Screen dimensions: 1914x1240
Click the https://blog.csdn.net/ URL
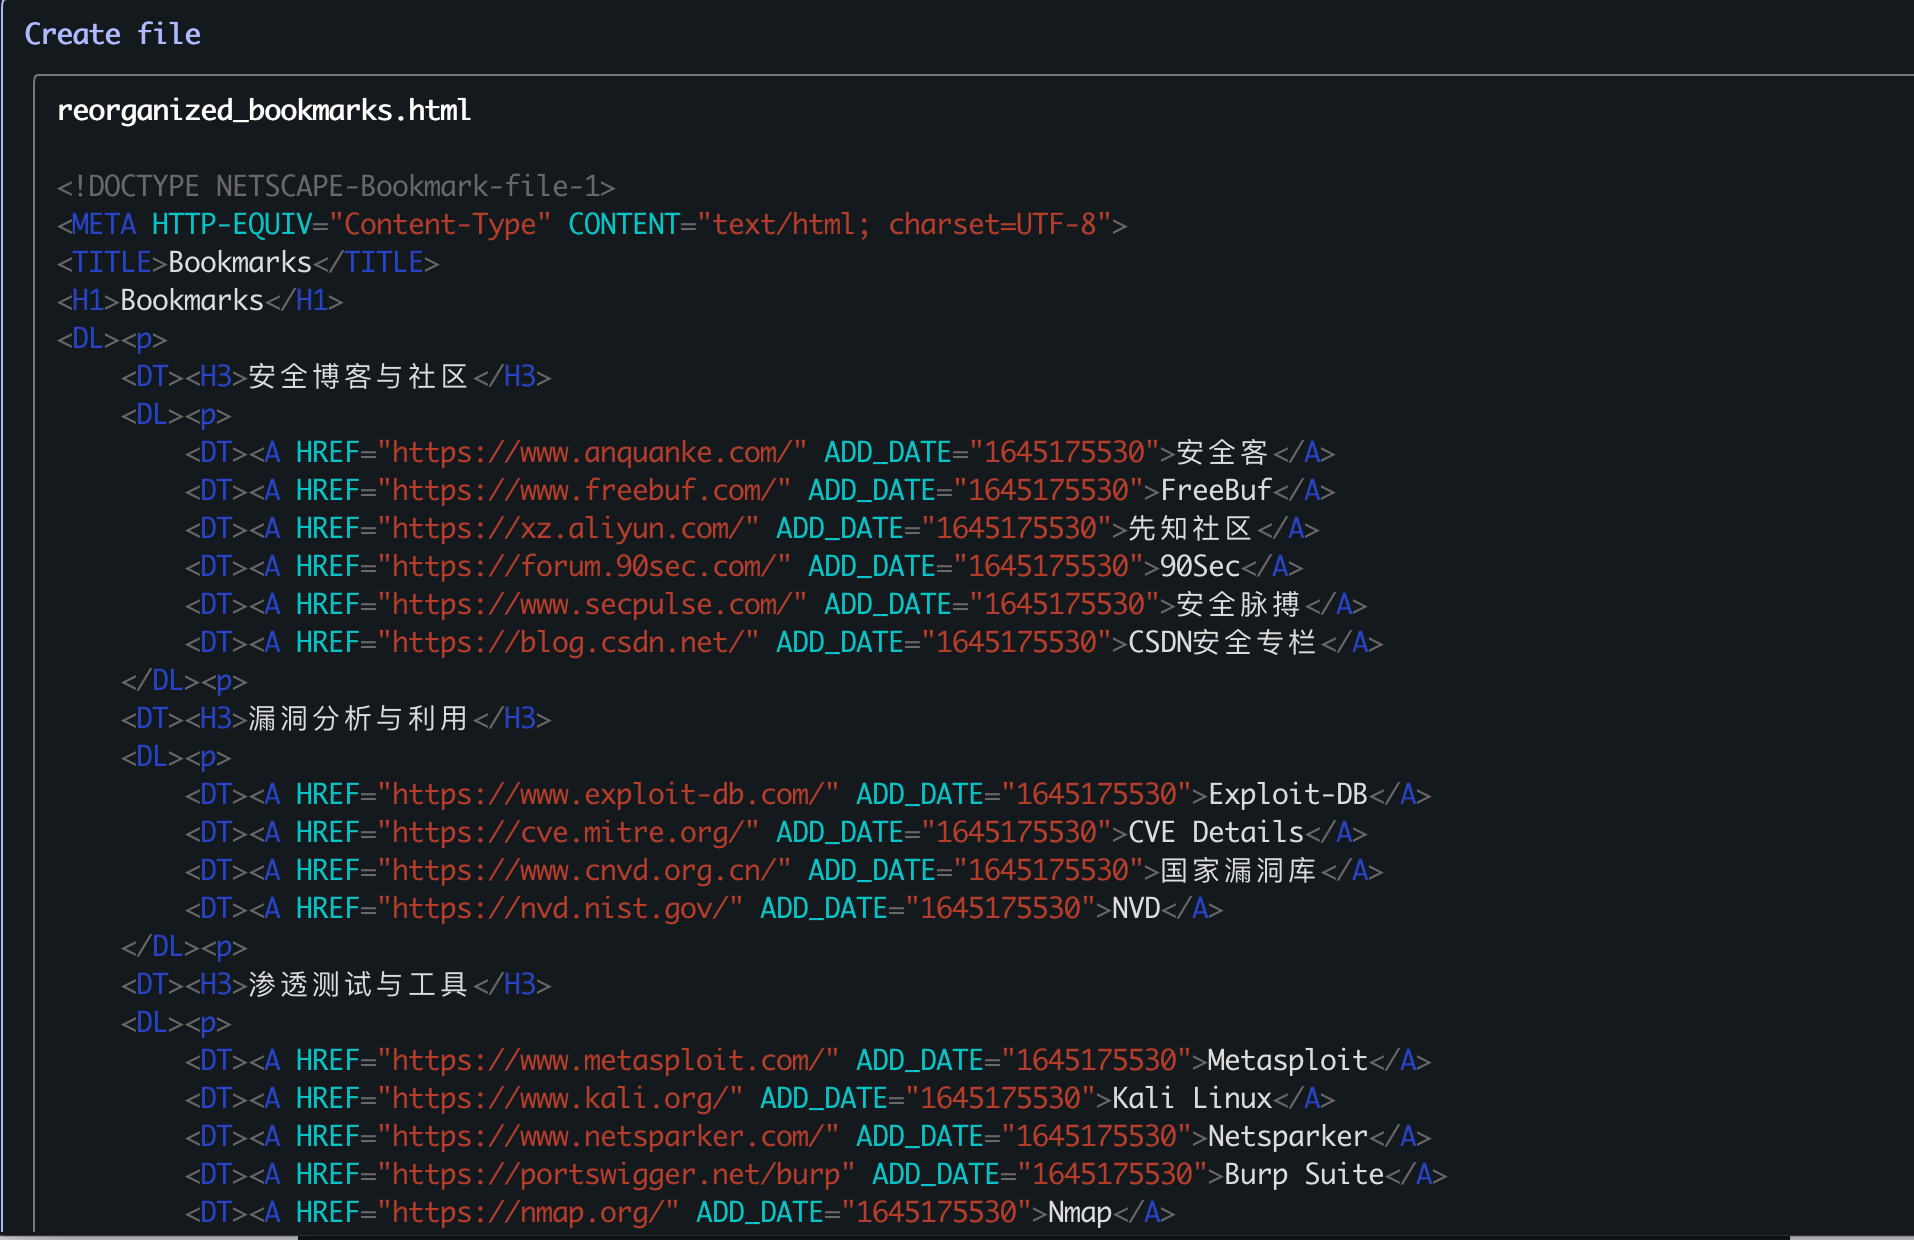click(x=568, y=642)
